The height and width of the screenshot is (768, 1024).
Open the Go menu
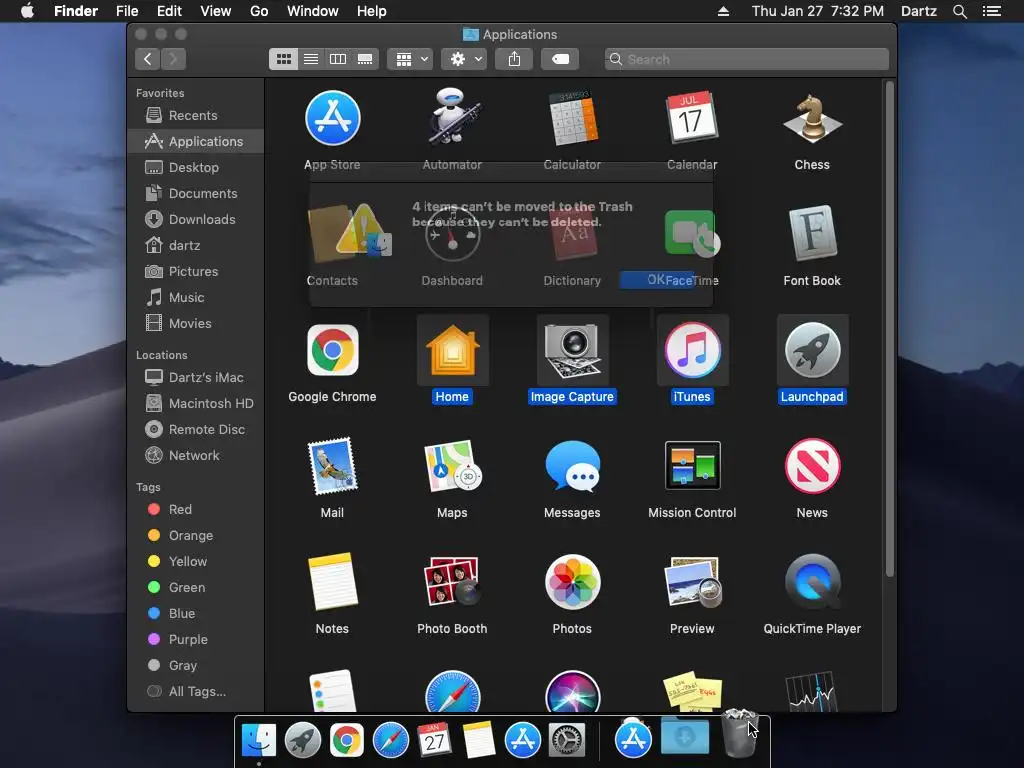tap(259, 11)
